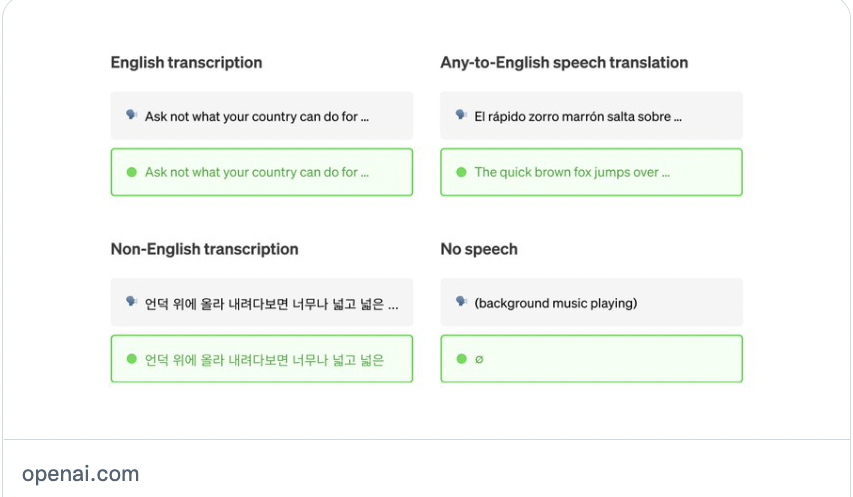Click the empty-set symbol in No speech output
The height and width of the screenshot is (497, 853).
(x=479, y=359)
